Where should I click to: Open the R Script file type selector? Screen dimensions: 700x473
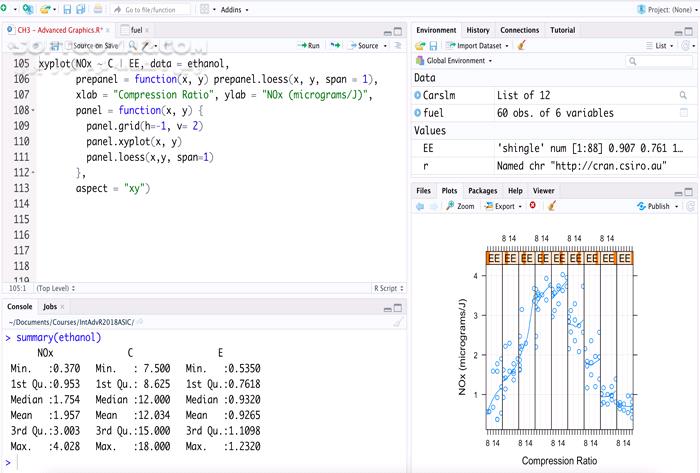pos(389,288)
